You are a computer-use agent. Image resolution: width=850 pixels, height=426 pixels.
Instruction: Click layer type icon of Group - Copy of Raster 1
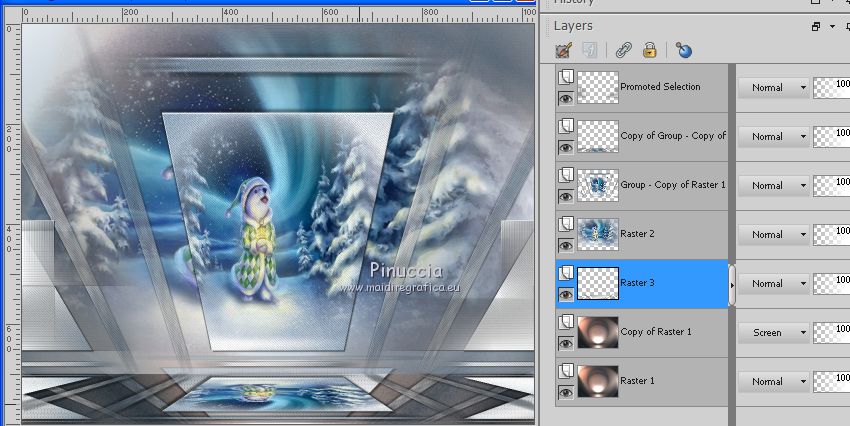pos(565,175)
